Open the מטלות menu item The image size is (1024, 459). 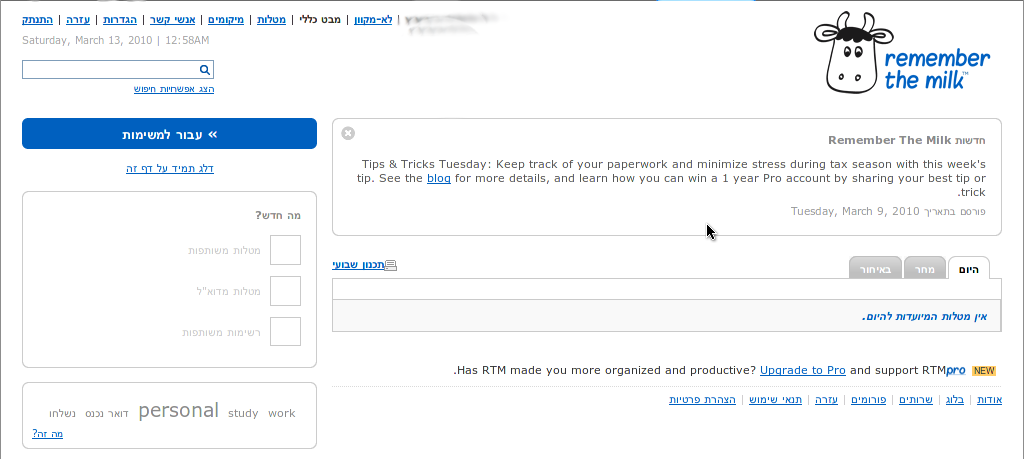tap(271, 20)
